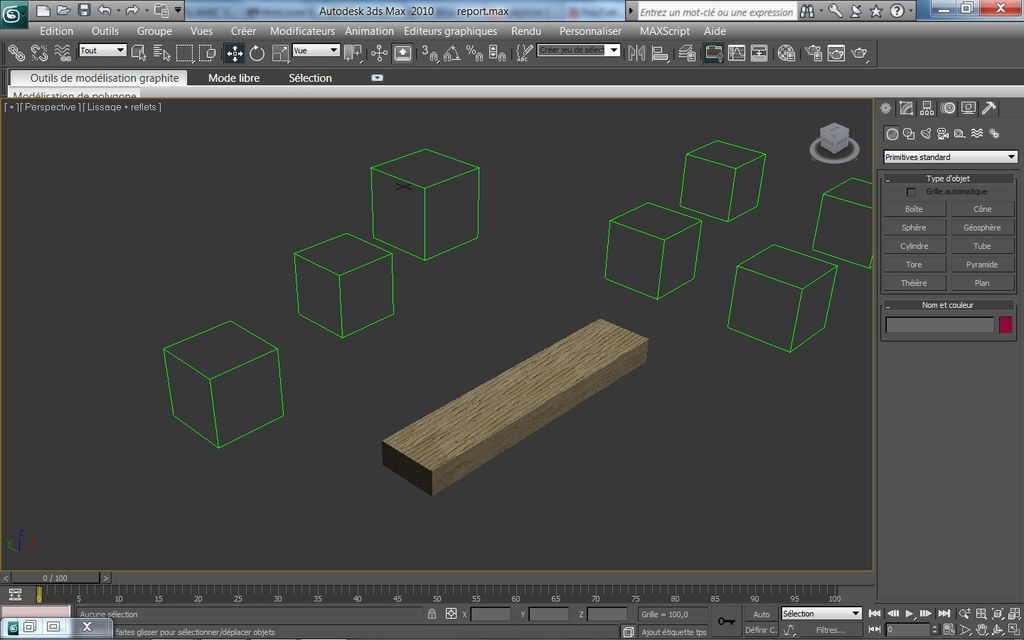Open the Créer jeu de sélection dropdown
The image size is (1024, 640).
pyautogui.click(x=578, y=50)
